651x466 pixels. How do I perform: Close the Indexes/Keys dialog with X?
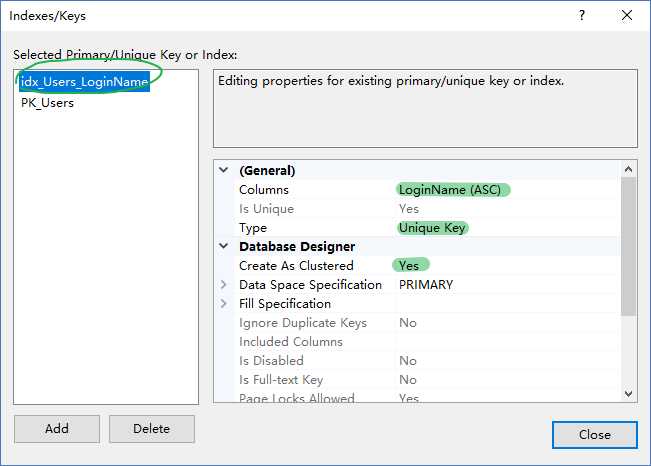(x=627, y=15)
